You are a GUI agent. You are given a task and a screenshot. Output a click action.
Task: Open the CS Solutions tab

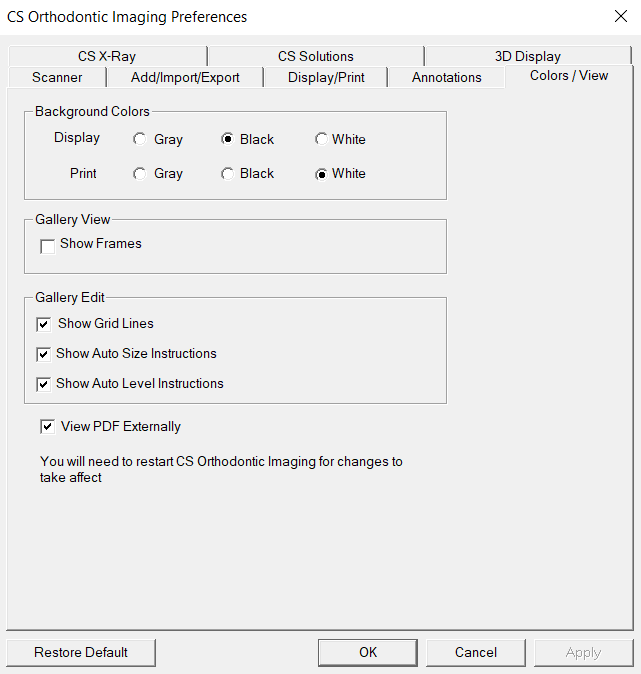click(x=316, y=56)
